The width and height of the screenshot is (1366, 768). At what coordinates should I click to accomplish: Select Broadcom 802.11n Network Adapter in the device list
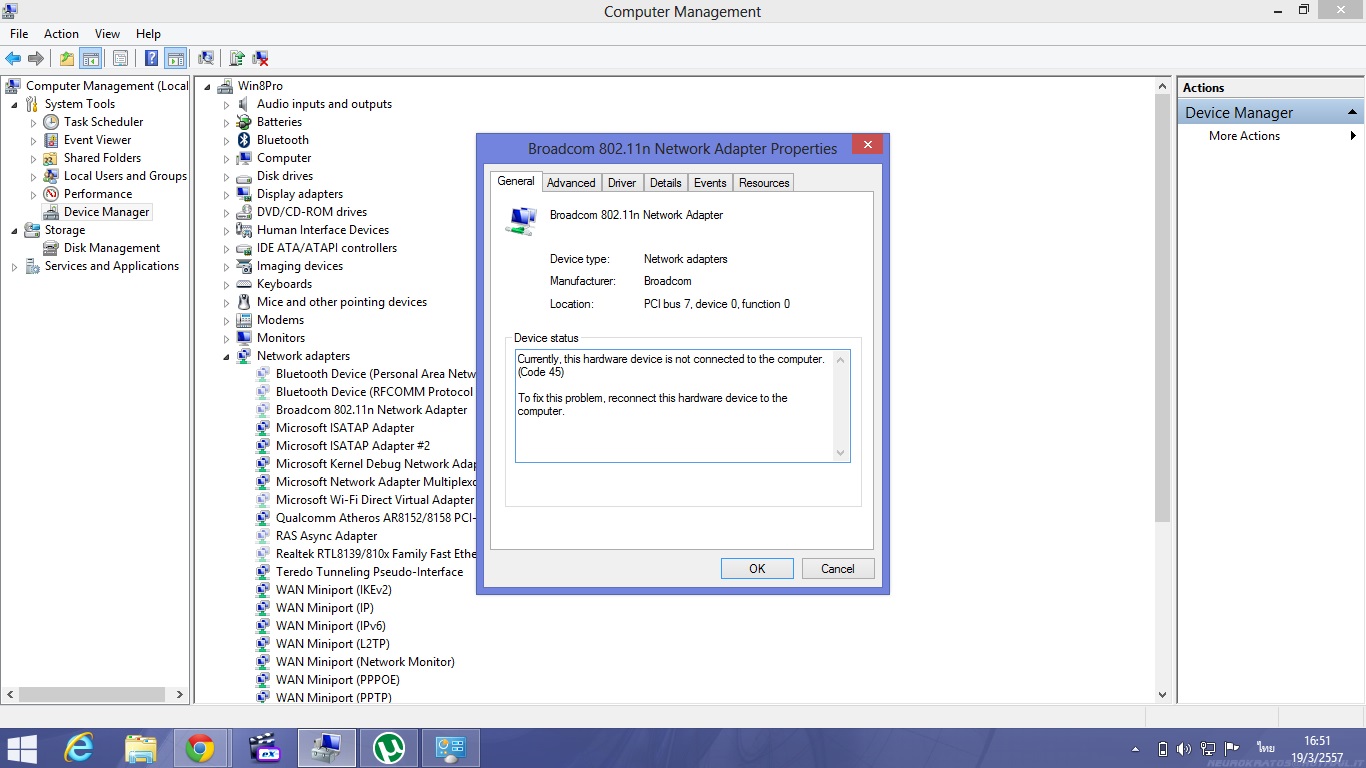[371, 410]
